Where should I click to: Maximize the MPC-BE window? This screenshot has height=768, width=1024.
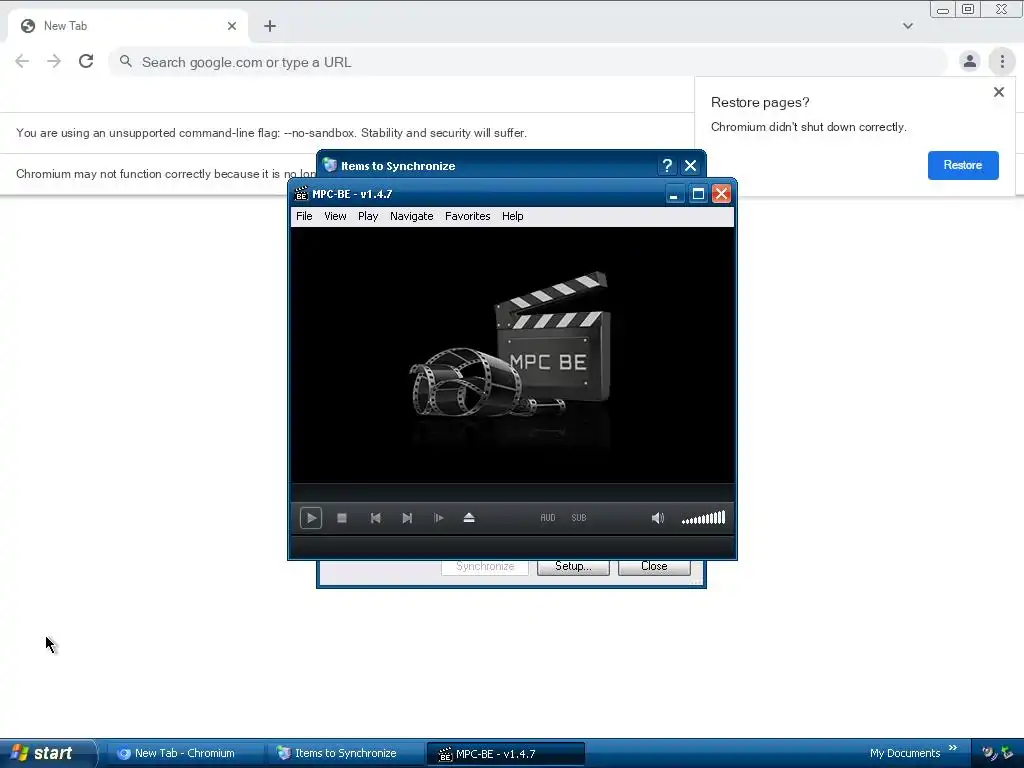tap(698, 194)
